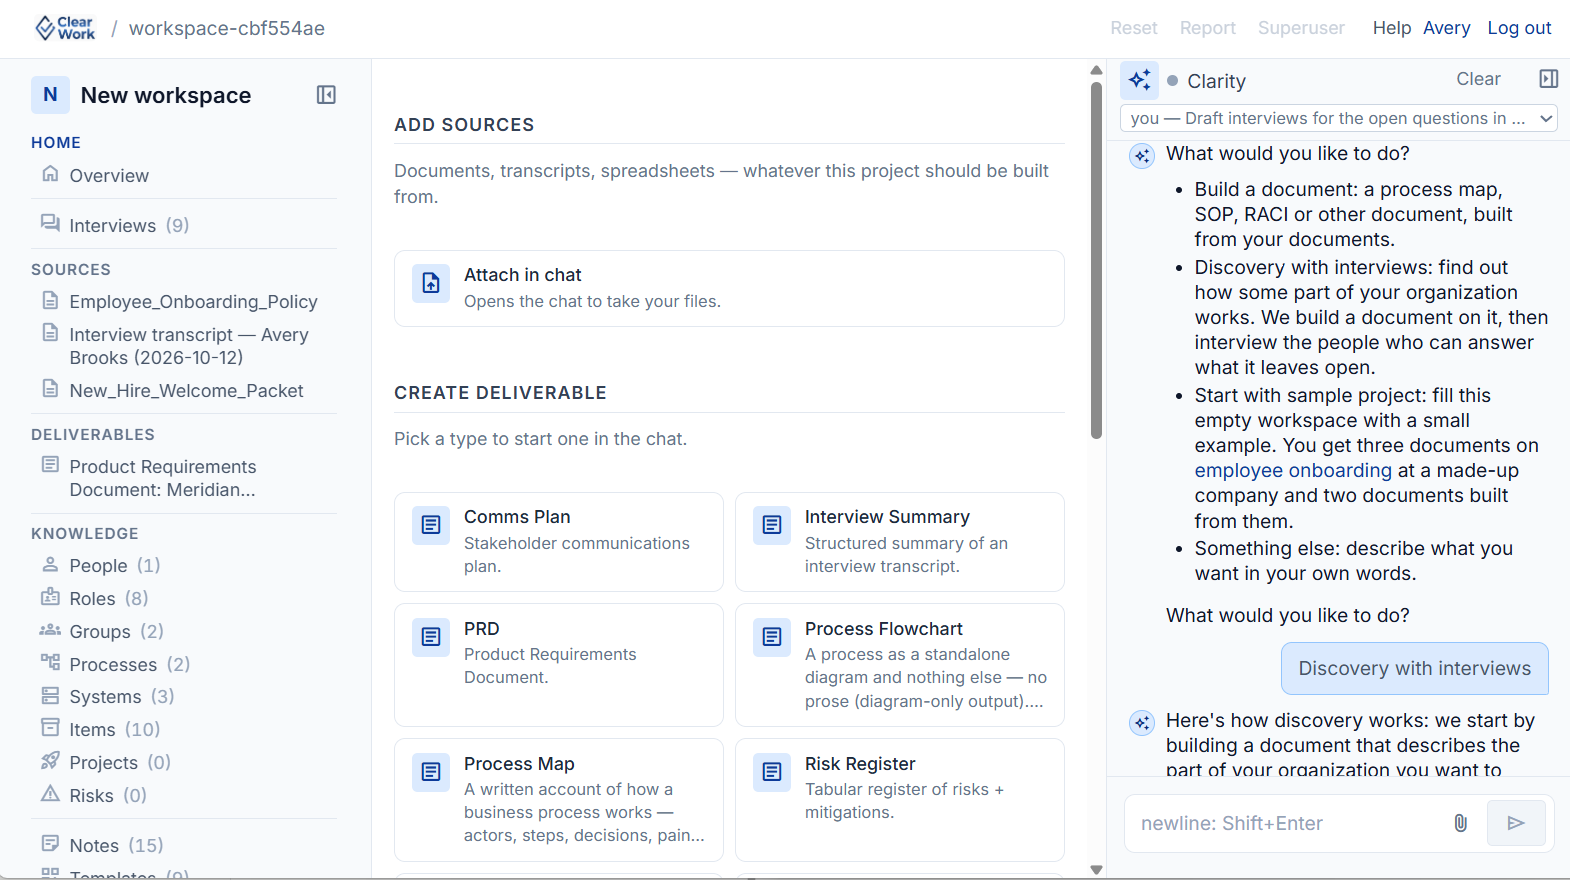1570x880 pixels.
Task: Click the Log out link
Action: pos(1519,28)
